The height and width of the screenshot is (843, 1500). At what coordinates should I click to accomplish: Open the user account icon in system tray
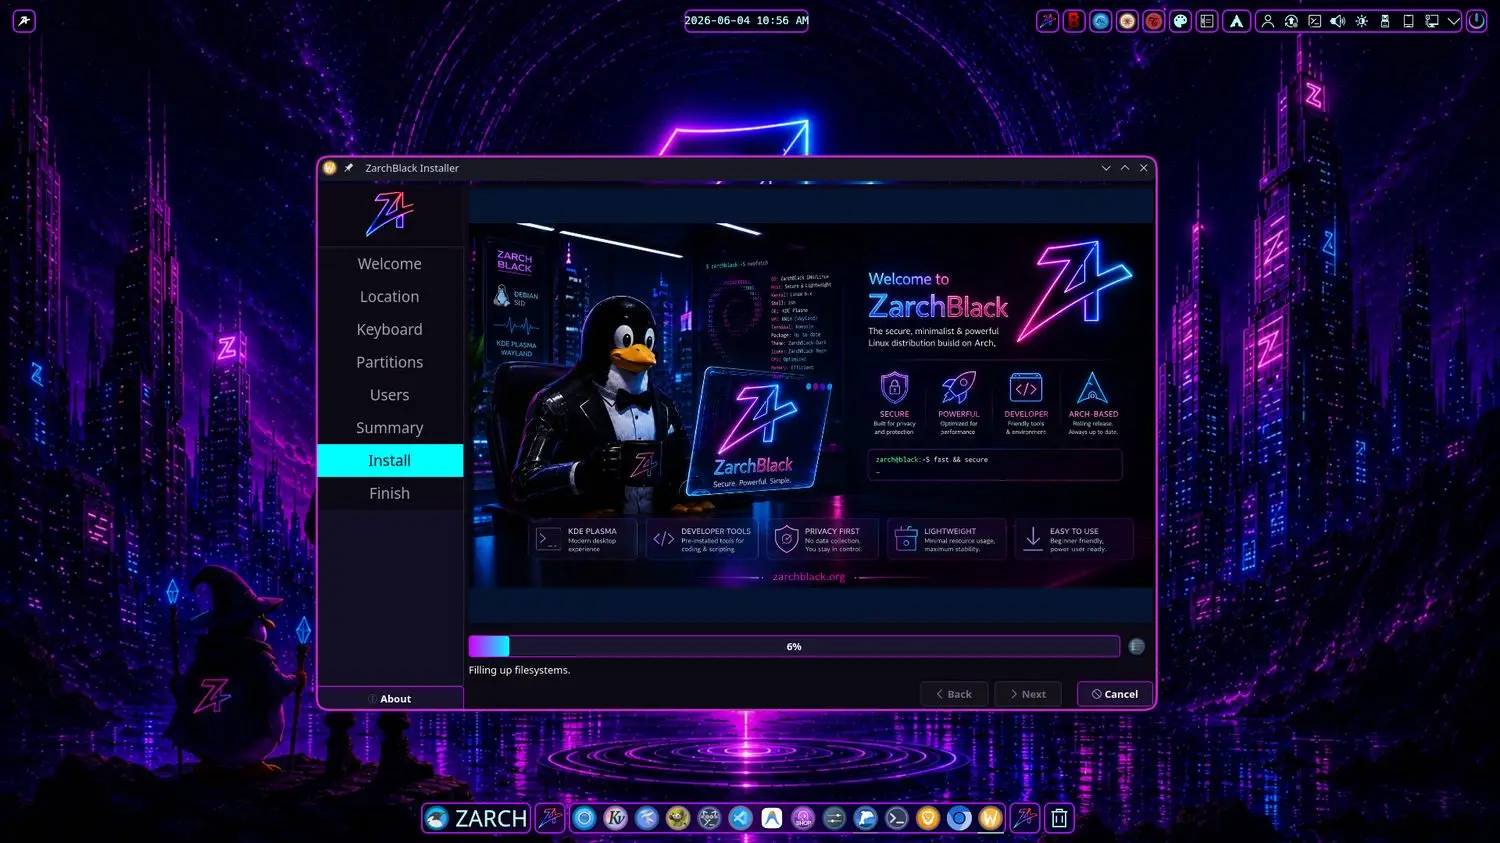pyautogui.click(x=1268, y=21)
